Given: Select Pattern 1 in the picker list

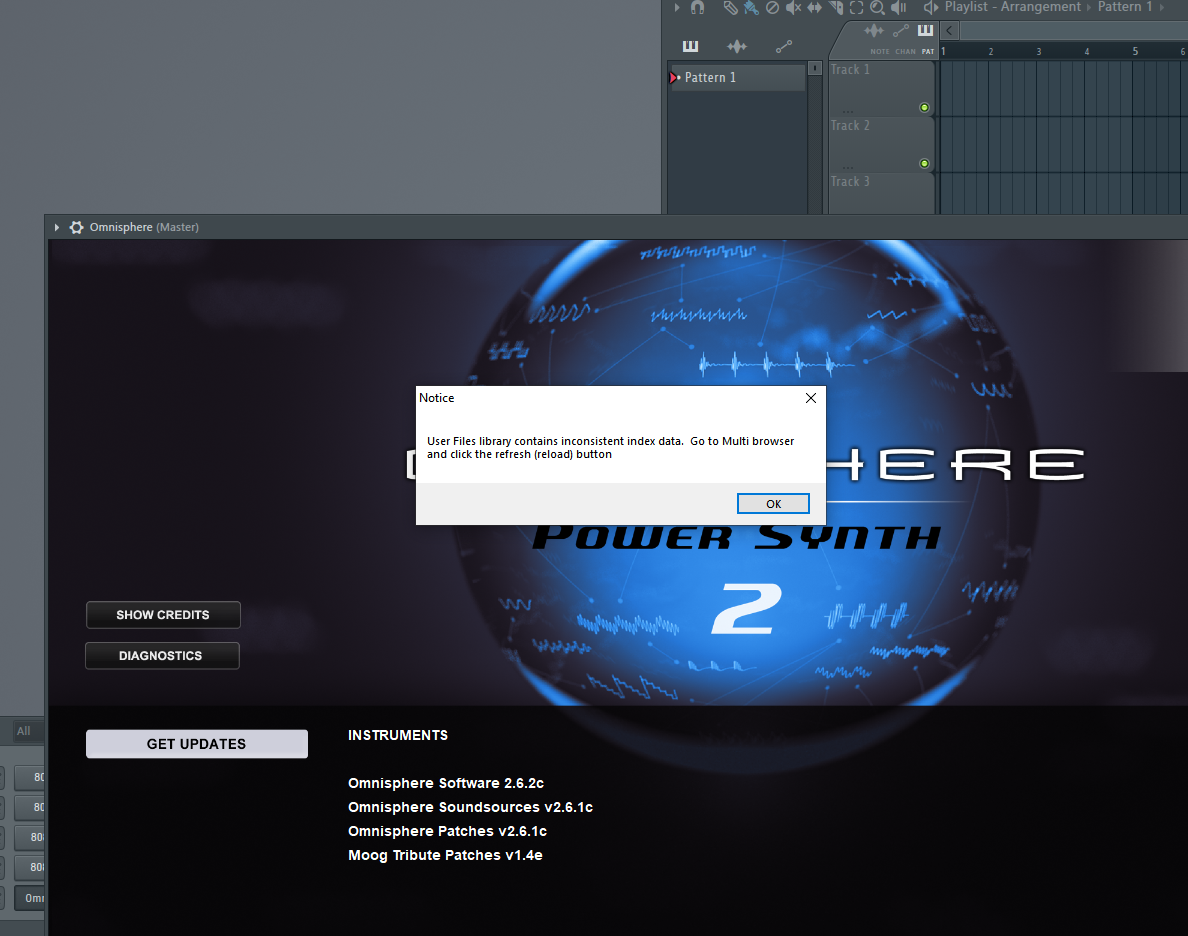Looking at the screenshot, I should pos(738,77).
